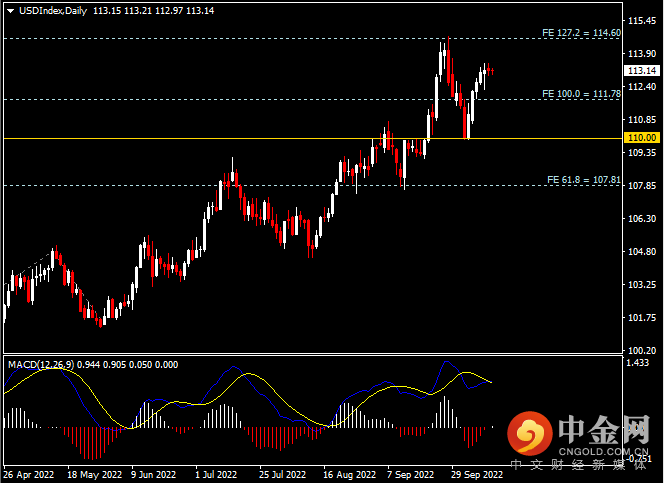The image size is (664, 483).
Task: Click the 29 Sep 2022 date label
Action: [x=476, y=475]
